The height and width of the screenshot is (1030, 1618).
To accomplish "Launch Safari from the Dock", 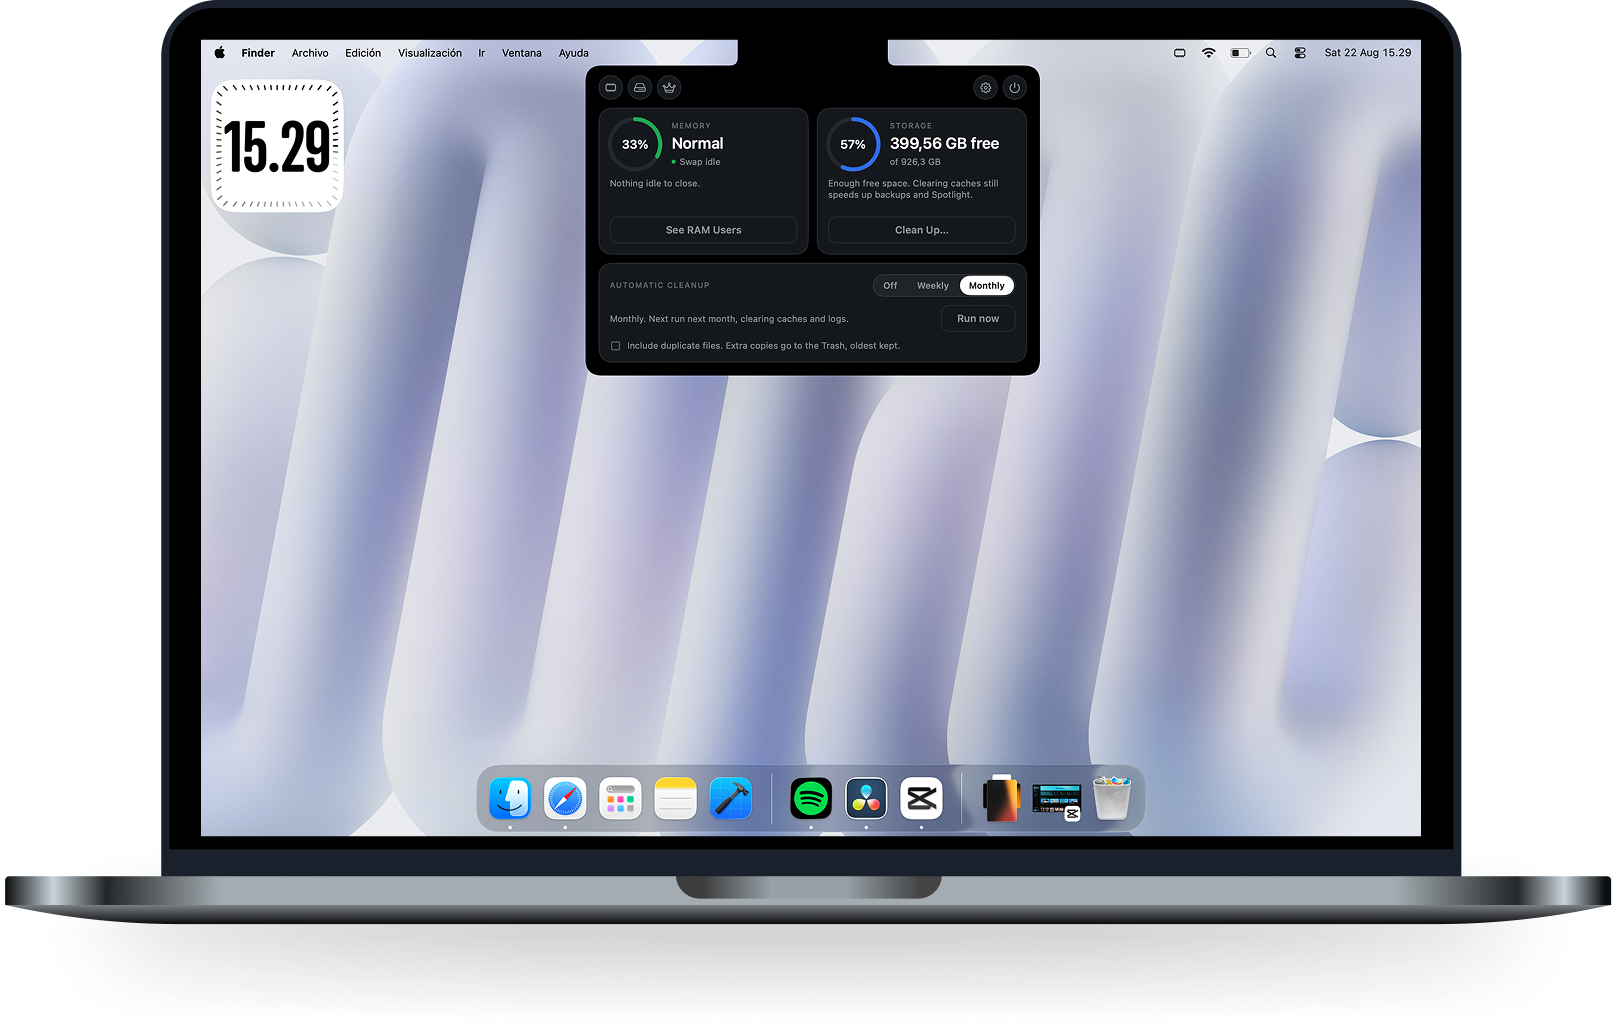I will pyautogui.click(x=565, y=799).
